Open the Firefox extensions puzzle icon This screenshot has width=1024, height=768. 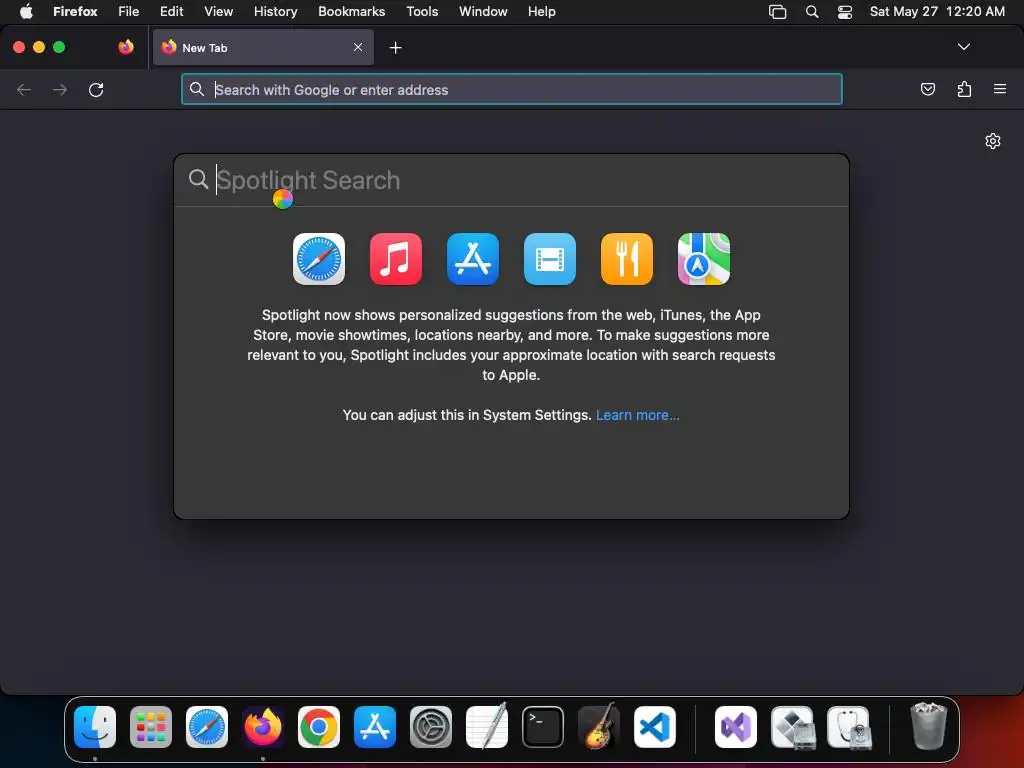point(964,89)
